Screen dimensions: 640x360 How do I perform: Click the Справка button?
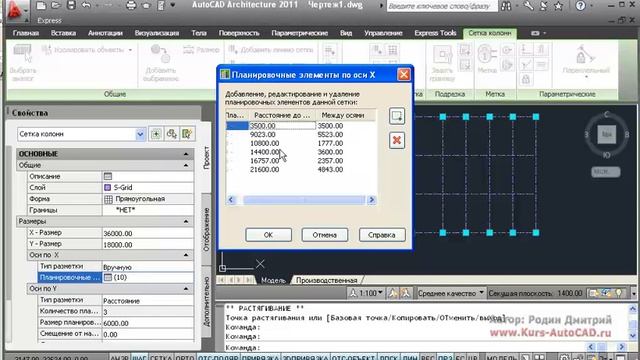pyautogui.click(x=382, y=235)
